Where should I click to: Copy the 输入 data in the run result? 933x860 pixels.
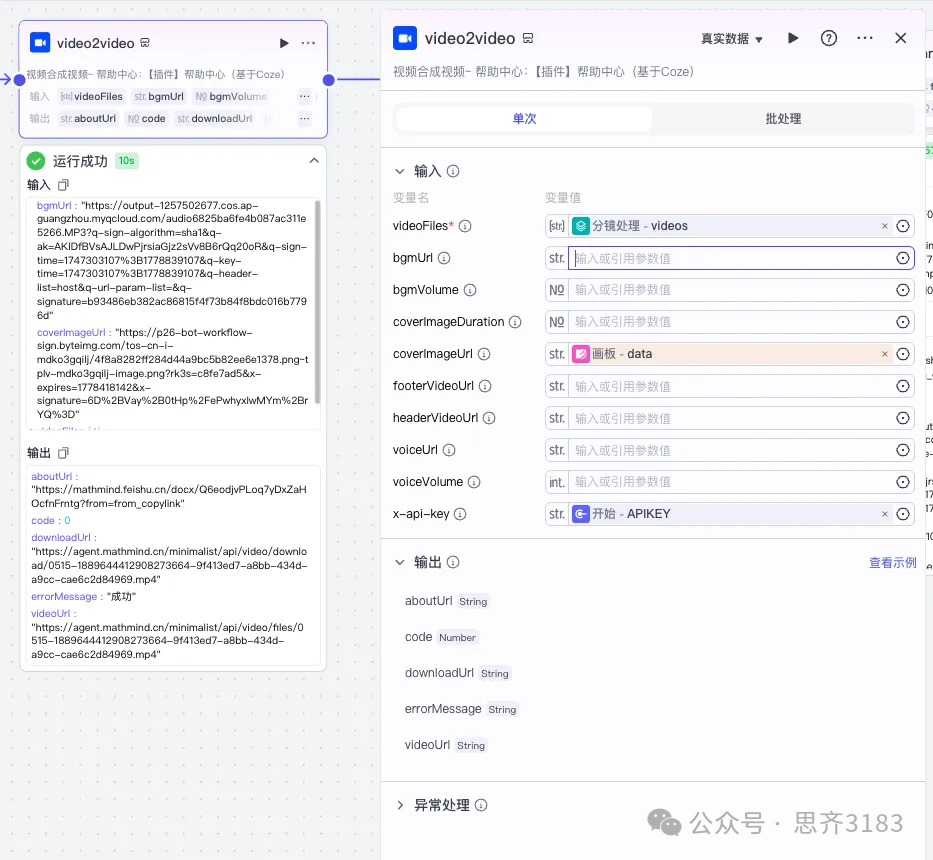click(x=63, y=185)
